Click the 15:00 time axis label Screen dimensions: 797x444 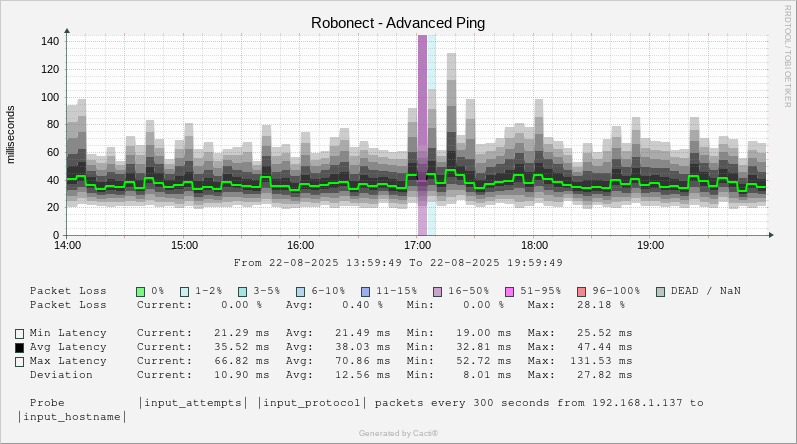click(x=185, y=245)
